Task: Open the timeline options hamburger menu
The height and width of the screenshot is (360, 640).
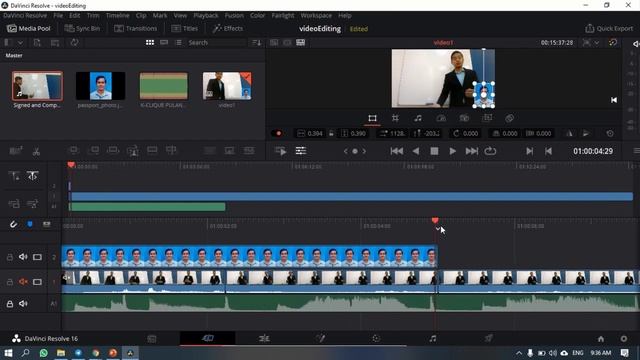Action: coord(636,151)
